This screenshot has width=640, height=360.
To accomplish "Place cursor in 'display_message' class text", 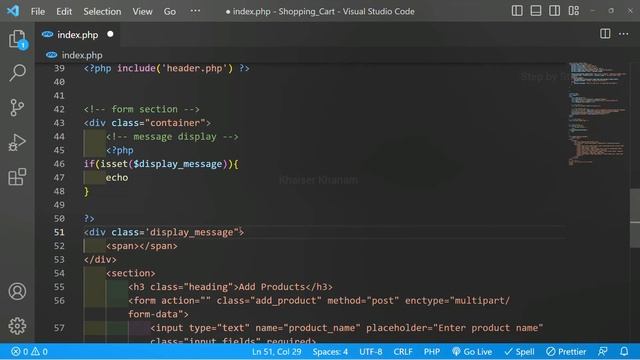I will (191, 232).
